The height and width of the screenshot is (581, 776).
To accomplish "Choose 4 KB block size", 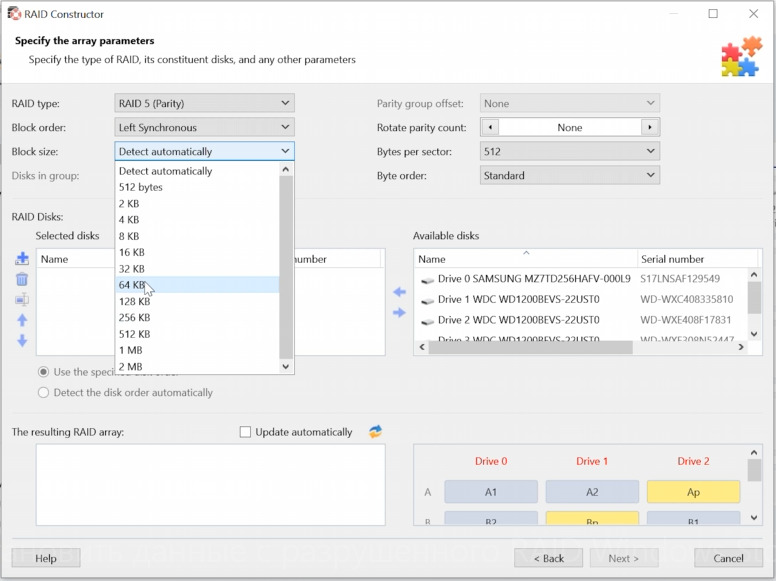I will pos(197,220).
